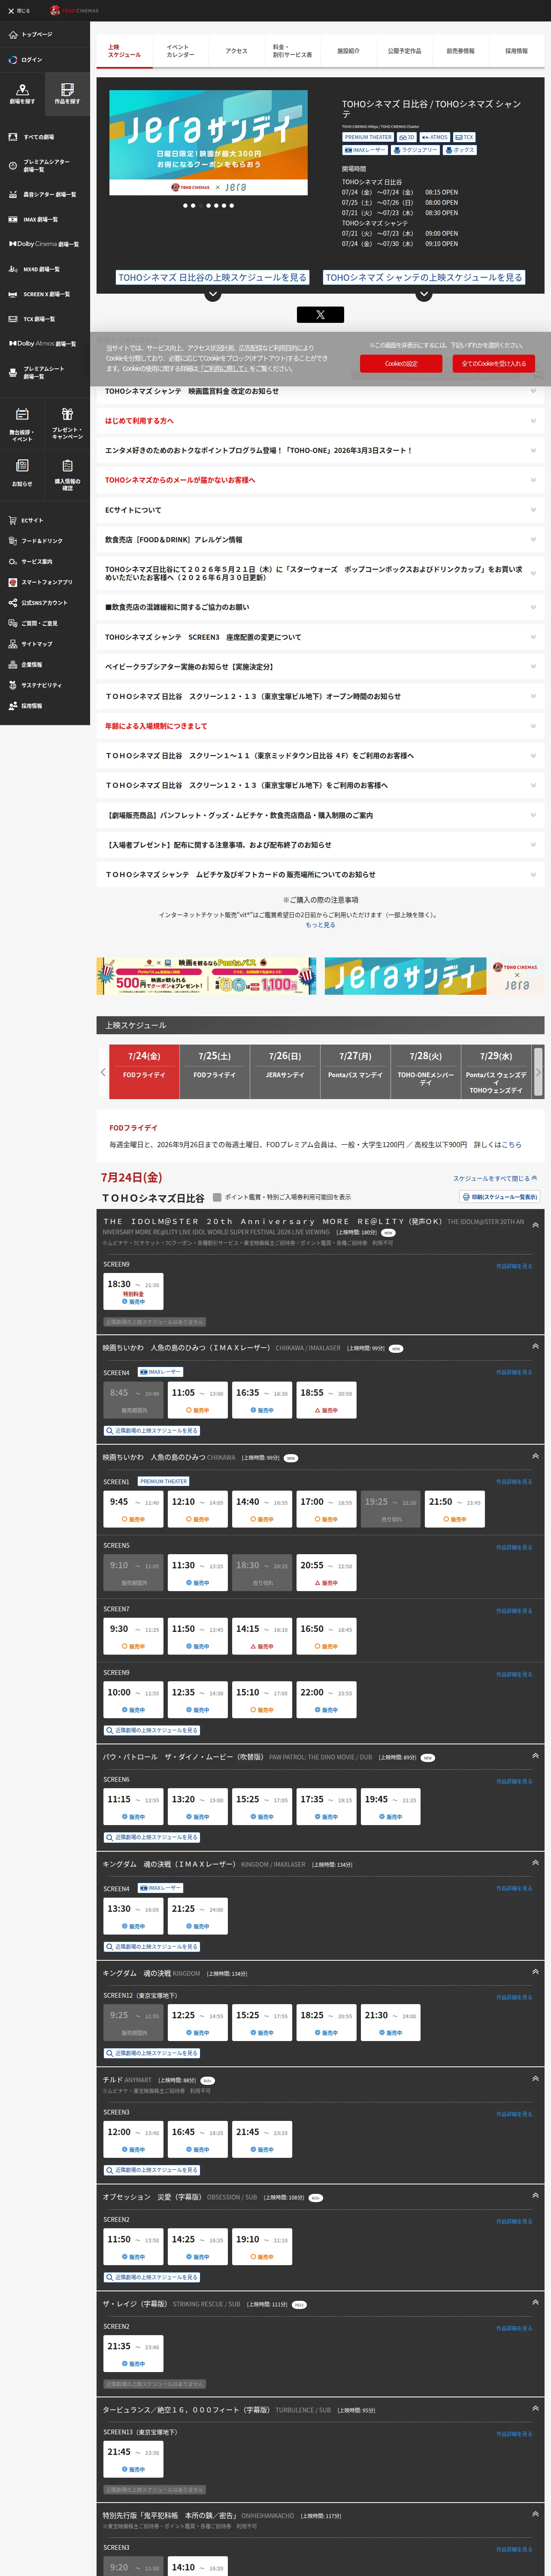The image size is (551, 2576).
Task: Open Dolby Atmos 劇場一覧 sidebar item
Action: click(45, 344)
